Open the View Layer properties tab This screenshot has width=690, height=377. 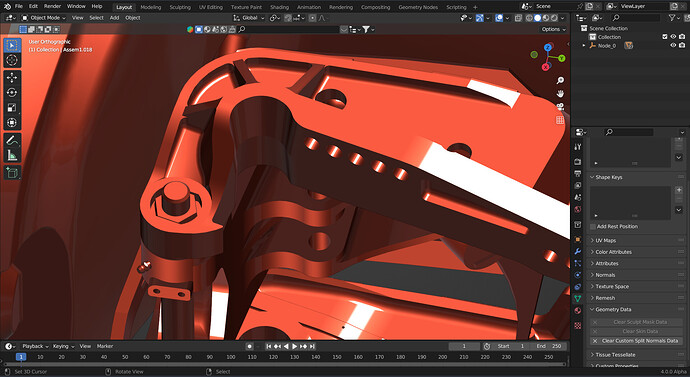point(578,186)
